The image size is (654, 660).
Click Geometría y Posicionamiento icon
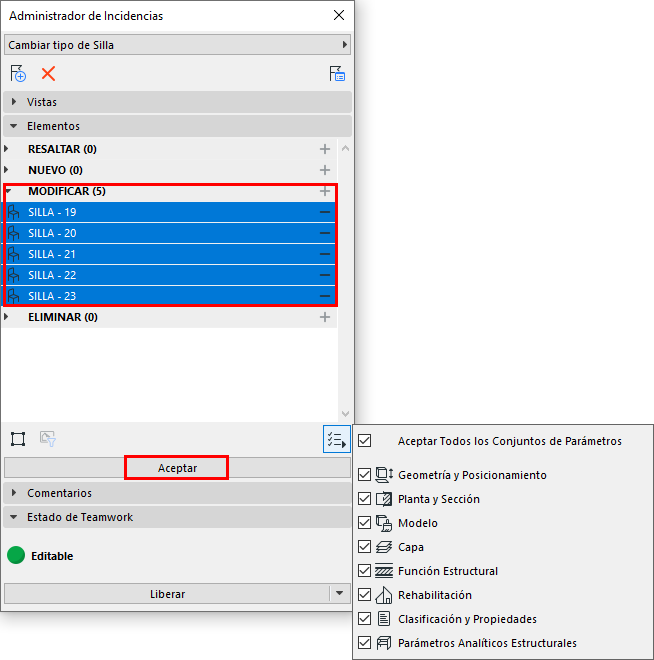pos(384,475)
